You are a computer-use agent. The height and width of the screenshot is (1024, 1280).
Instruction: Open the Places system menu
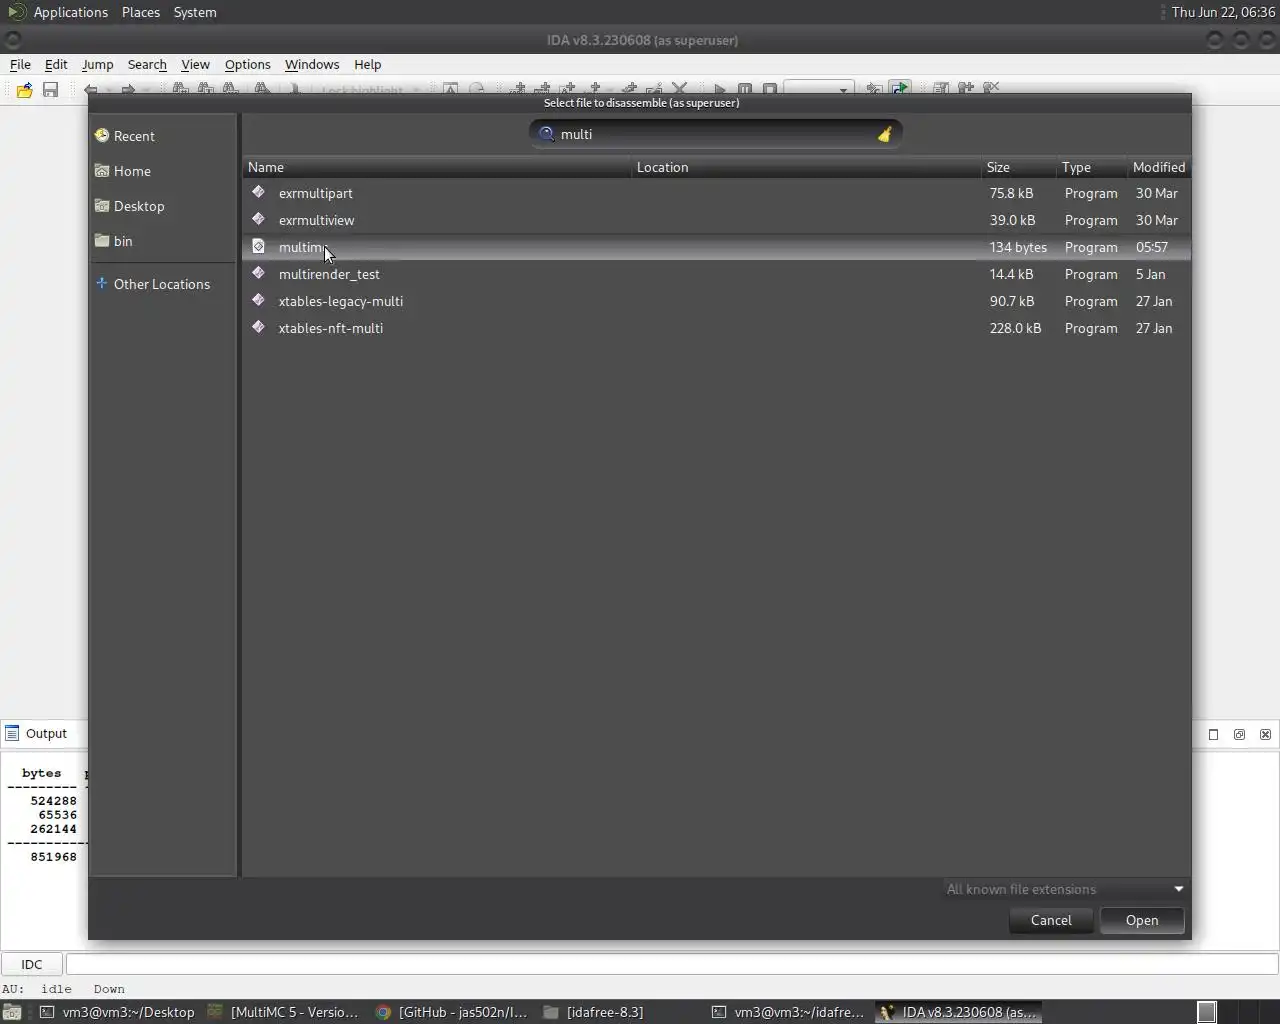(141, 12)
